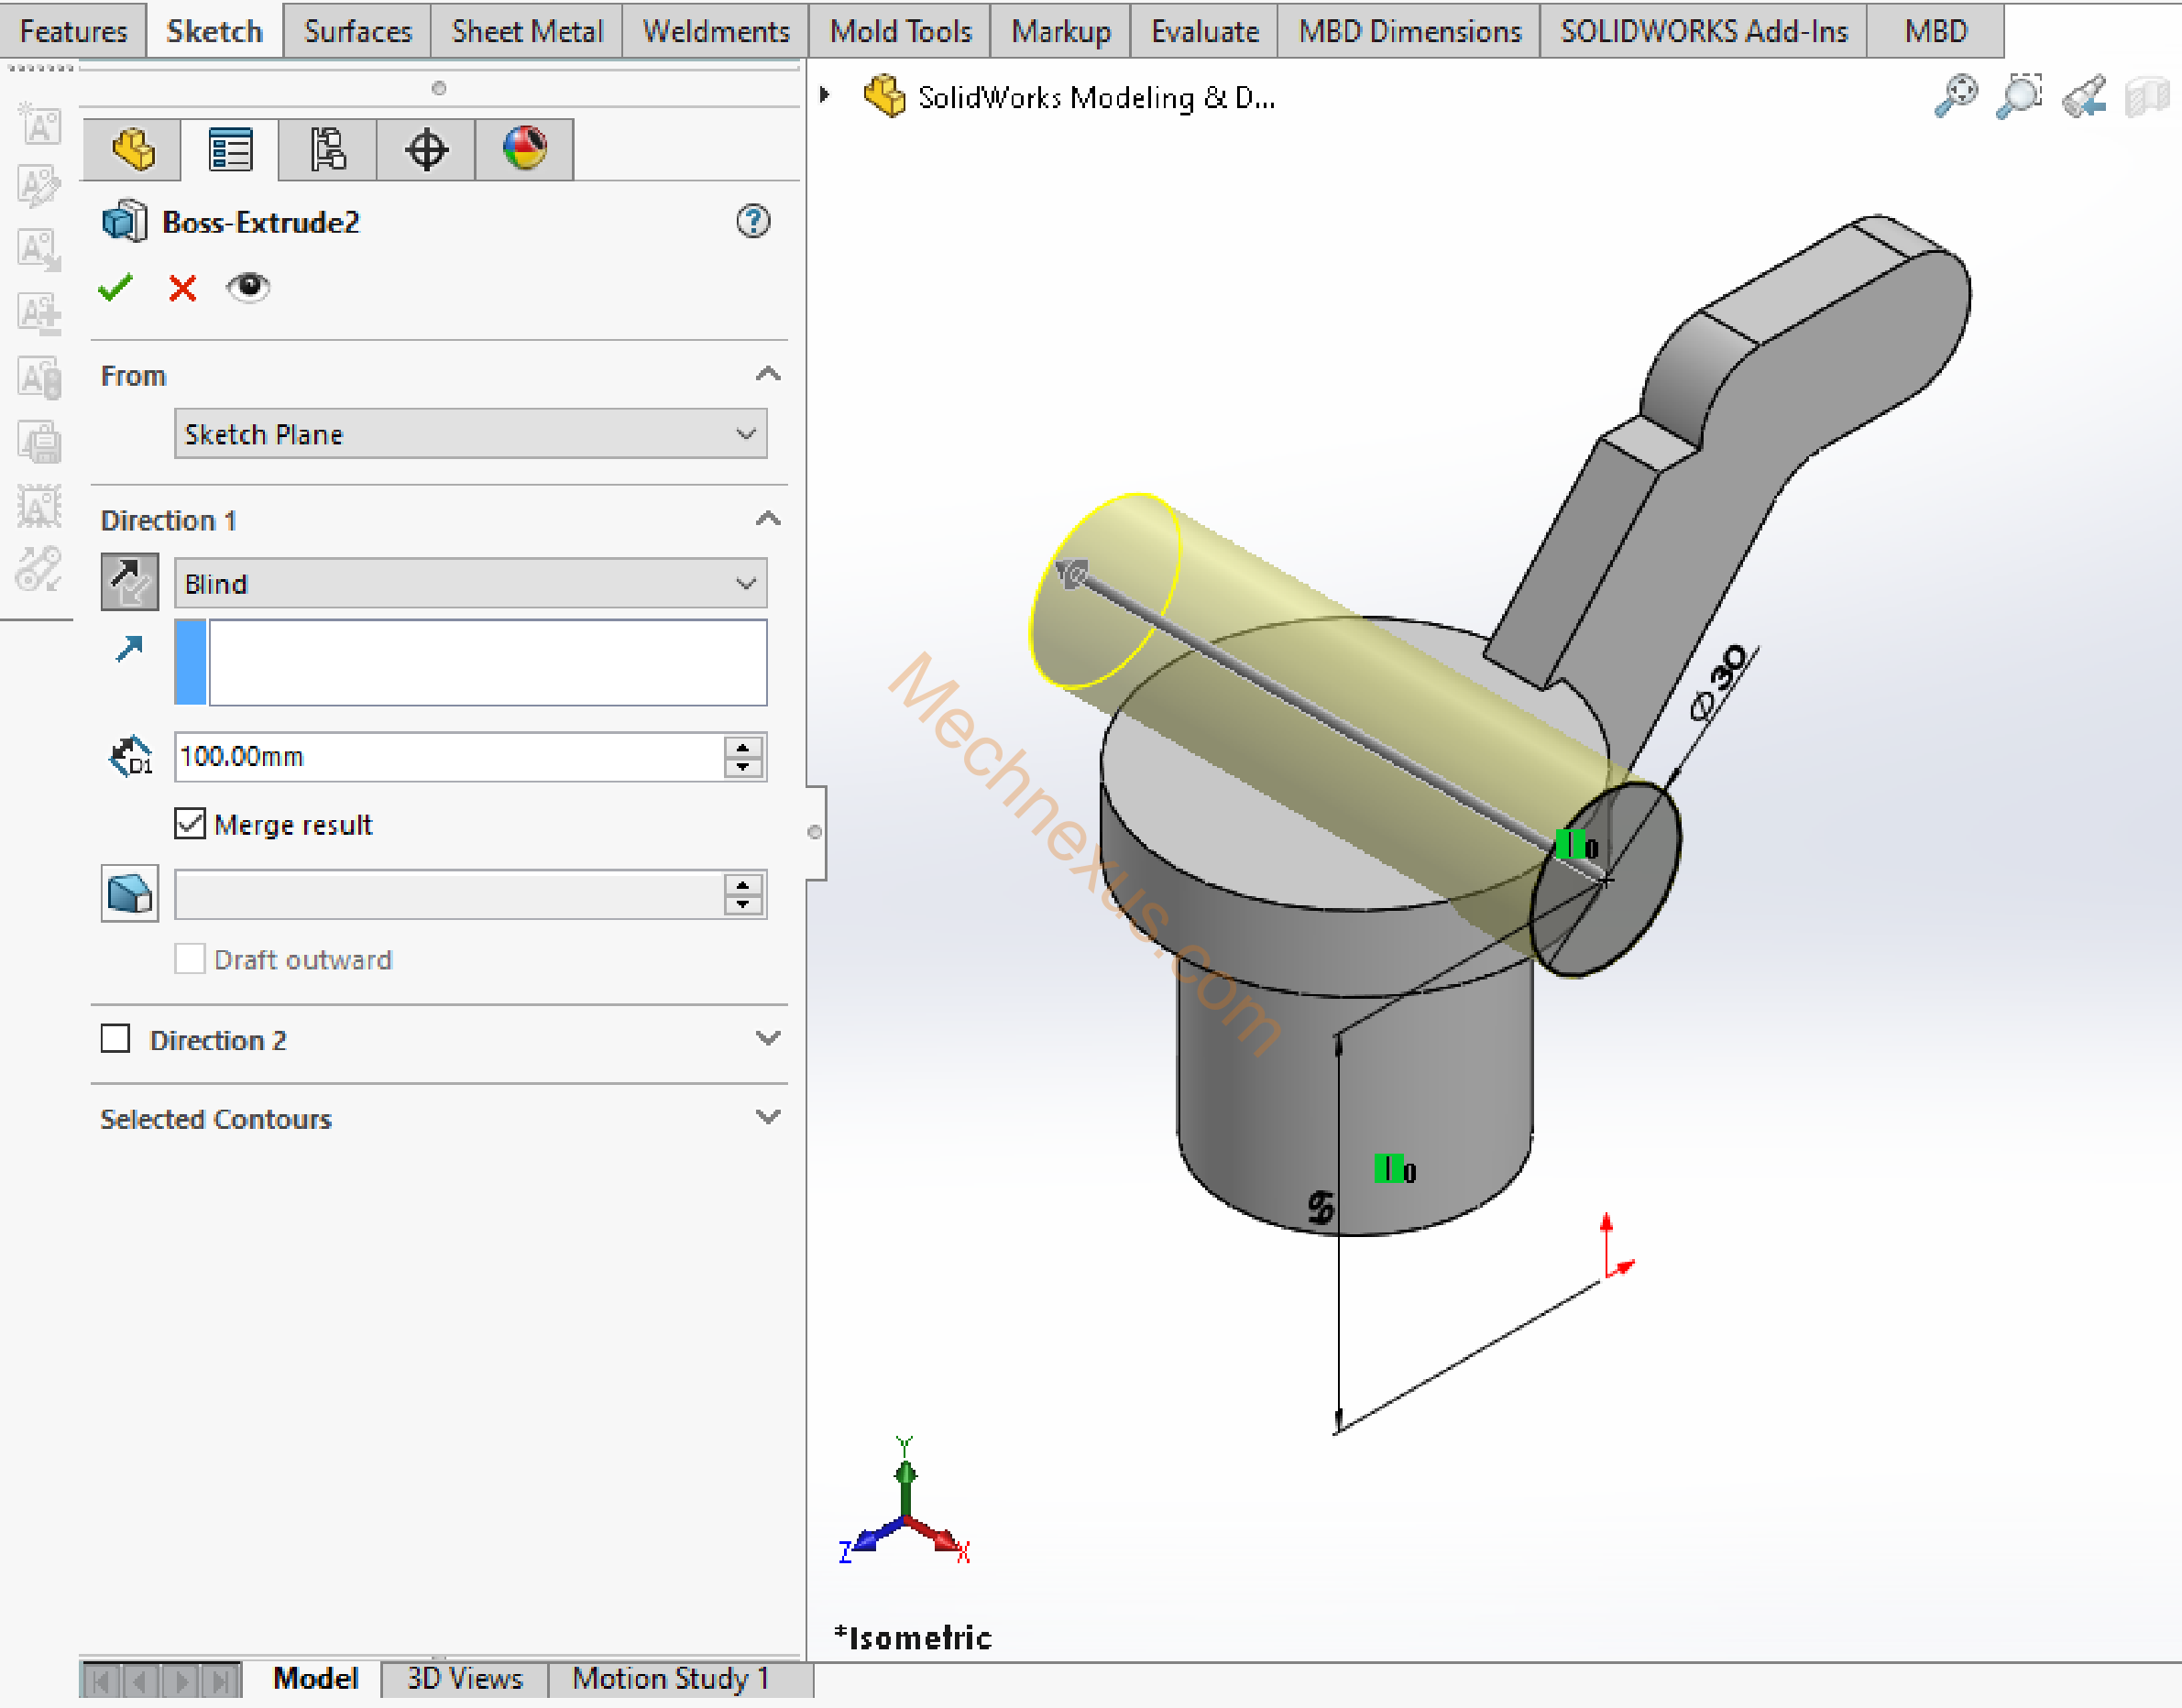Switch to the ConfigurationManager tab icon
Screen dimensions: 2182x1708
[x=328, y=150]
